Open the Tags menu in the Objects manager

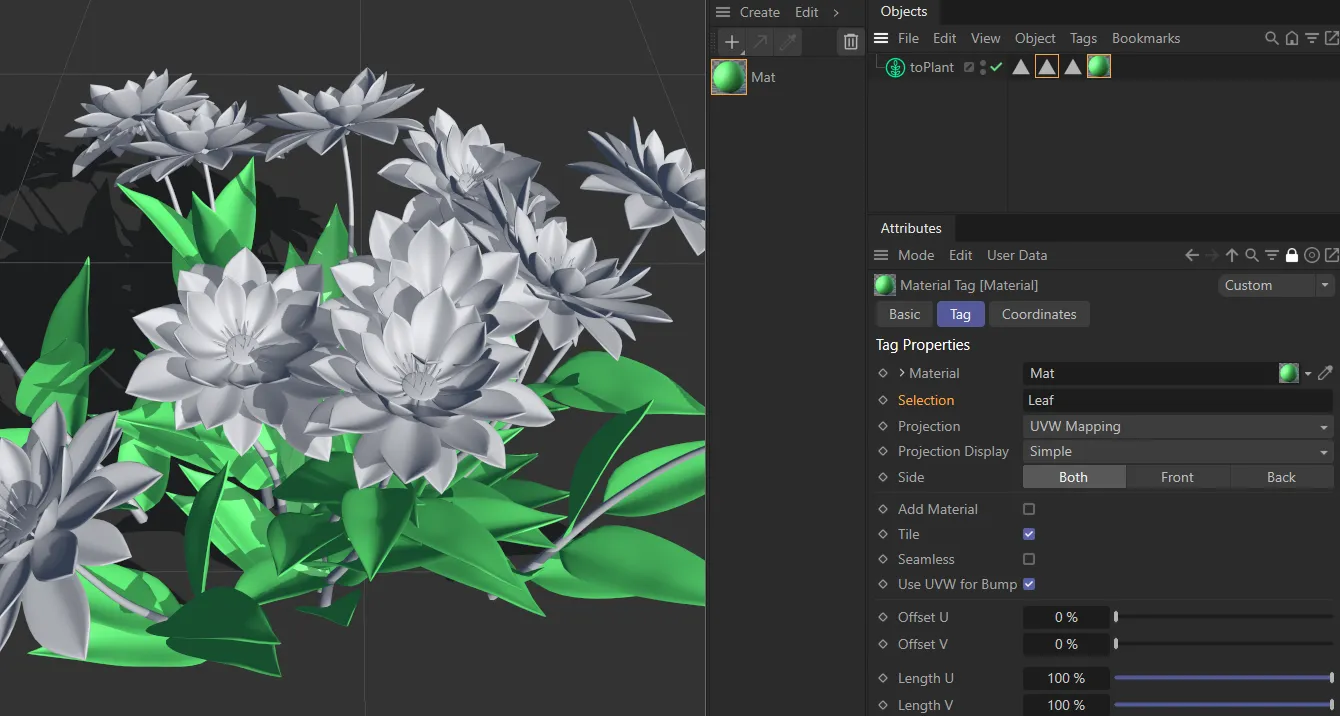point(1083,38)
